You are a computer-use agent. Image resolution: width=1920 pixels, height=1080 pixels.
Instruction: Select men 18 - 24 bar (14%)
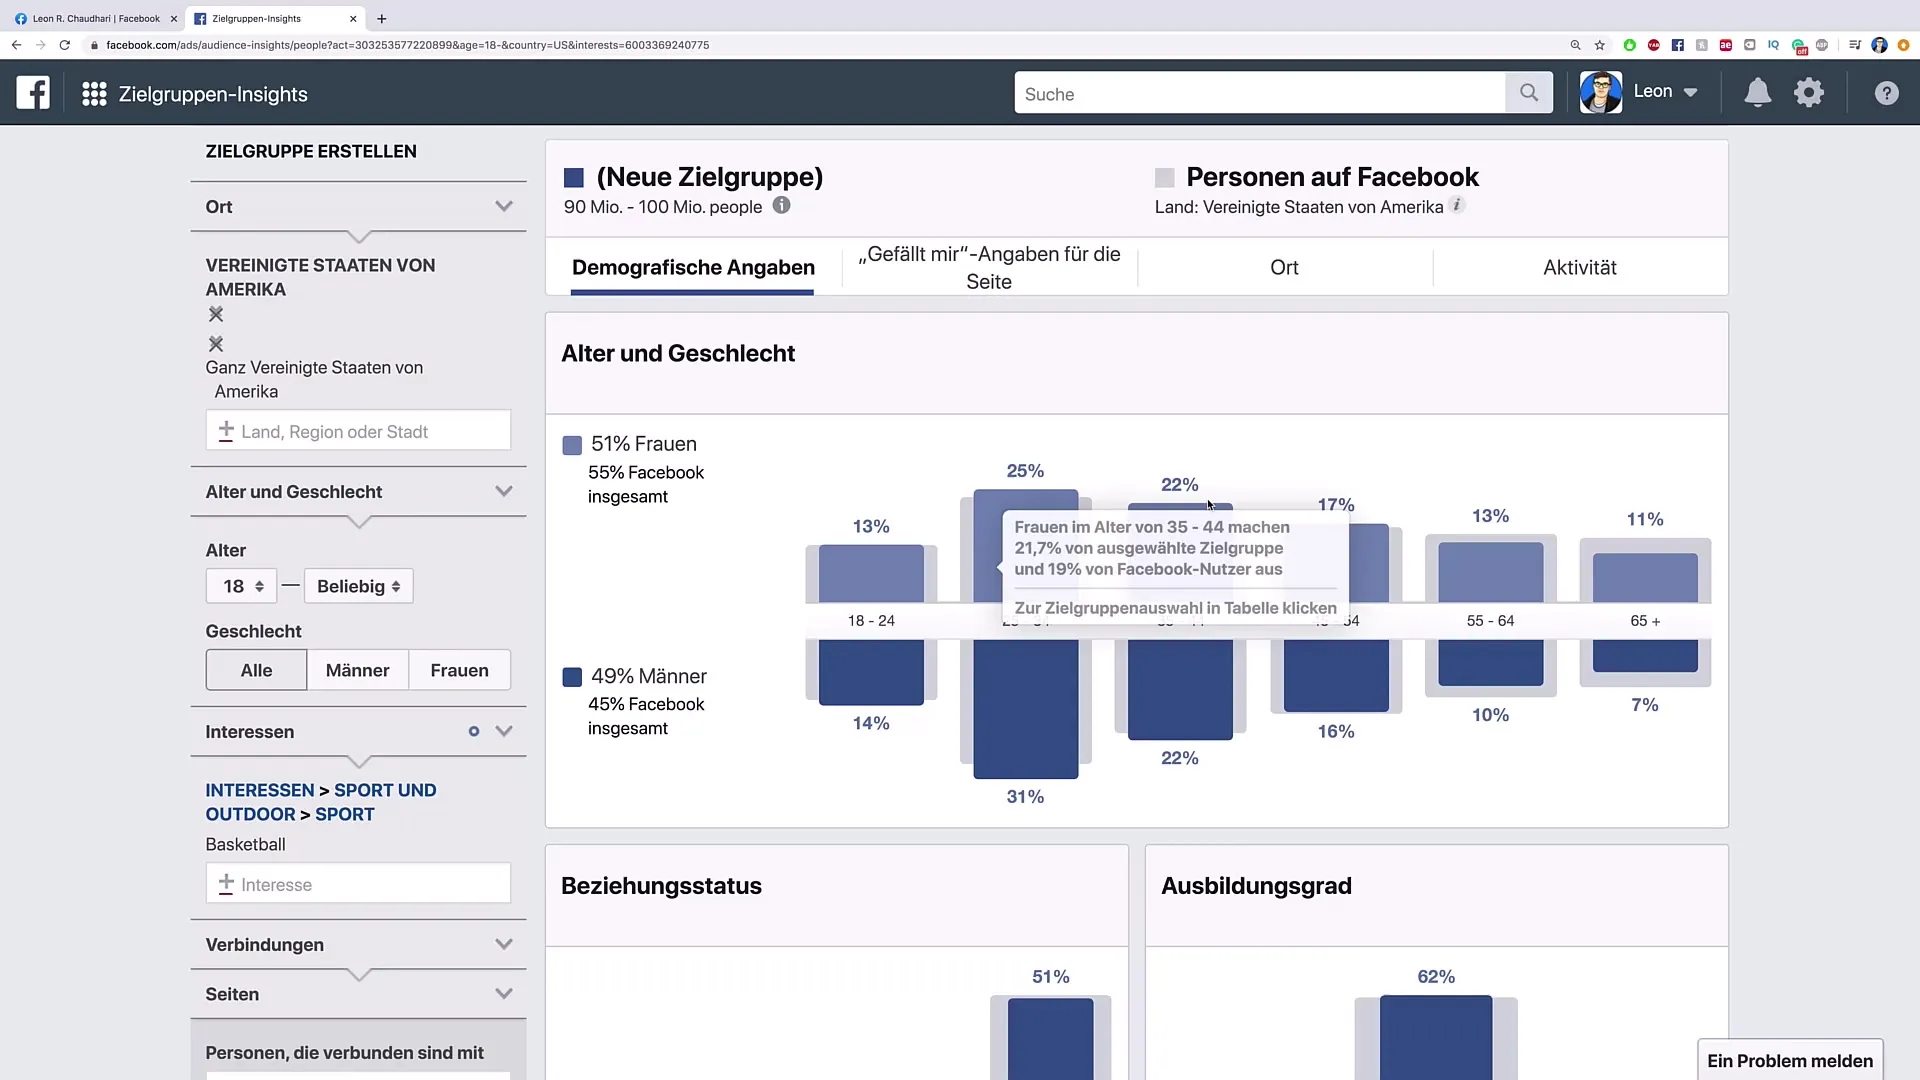point(871,672)
